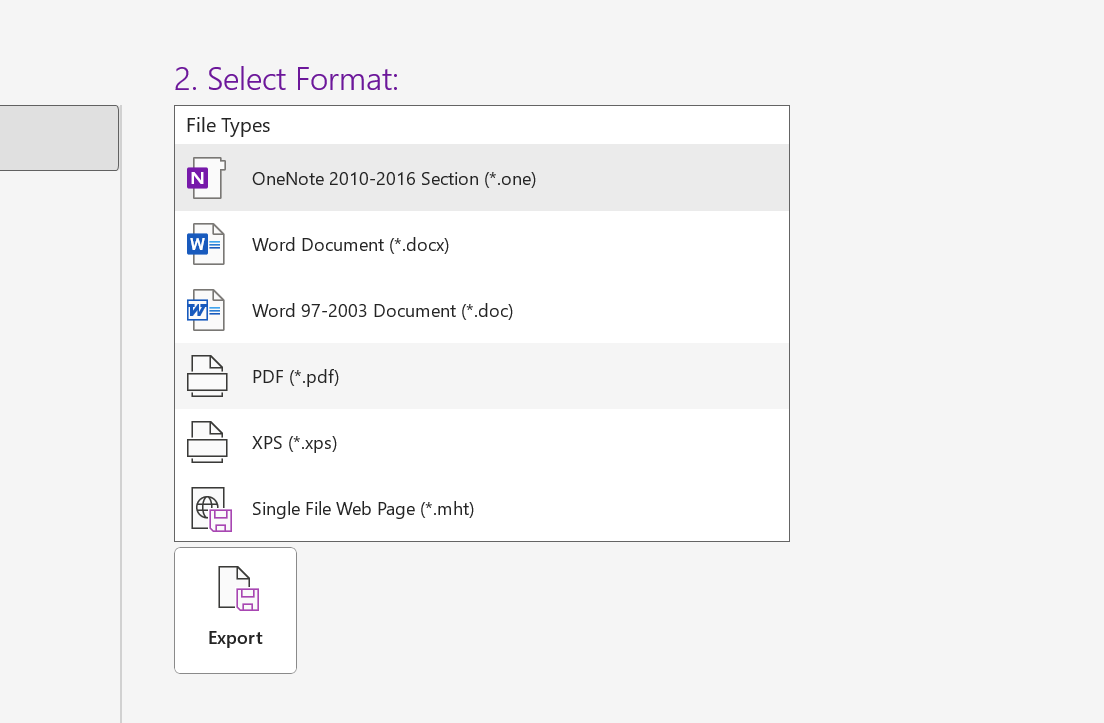The height and width of the screenshot is (723, 1104).
Task: Click the Export button
Action: tap(235, 610)
